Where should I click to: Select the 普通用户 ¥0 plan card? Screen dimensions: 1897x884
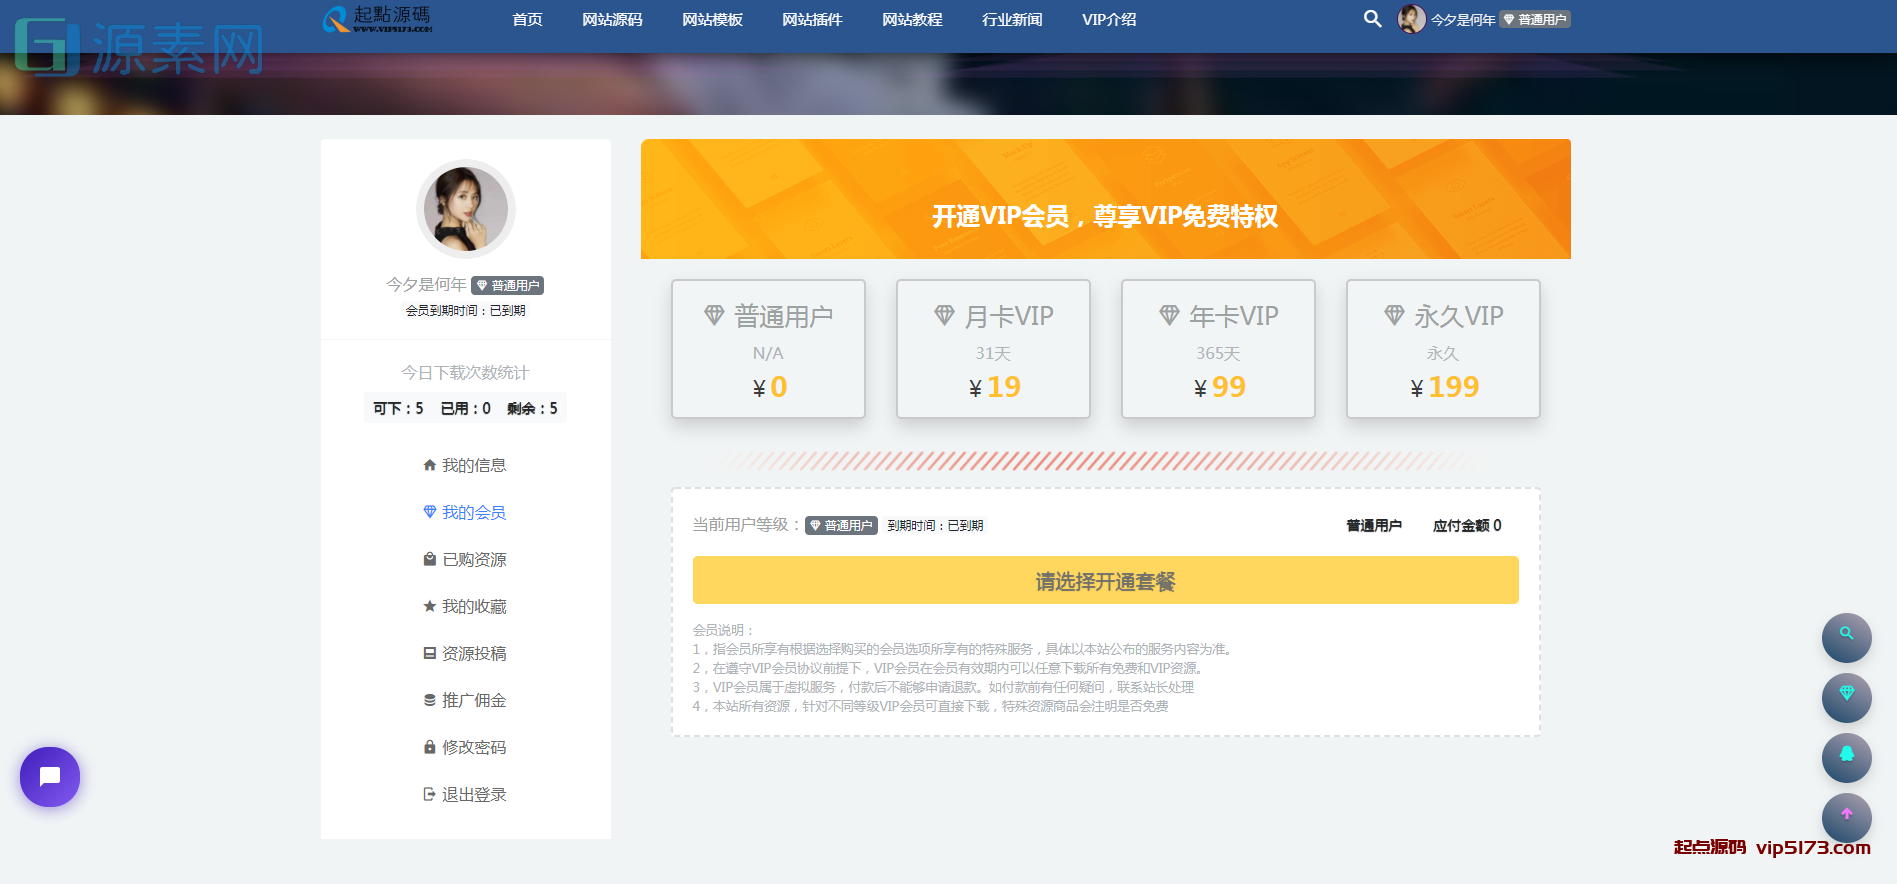(768, 348)
